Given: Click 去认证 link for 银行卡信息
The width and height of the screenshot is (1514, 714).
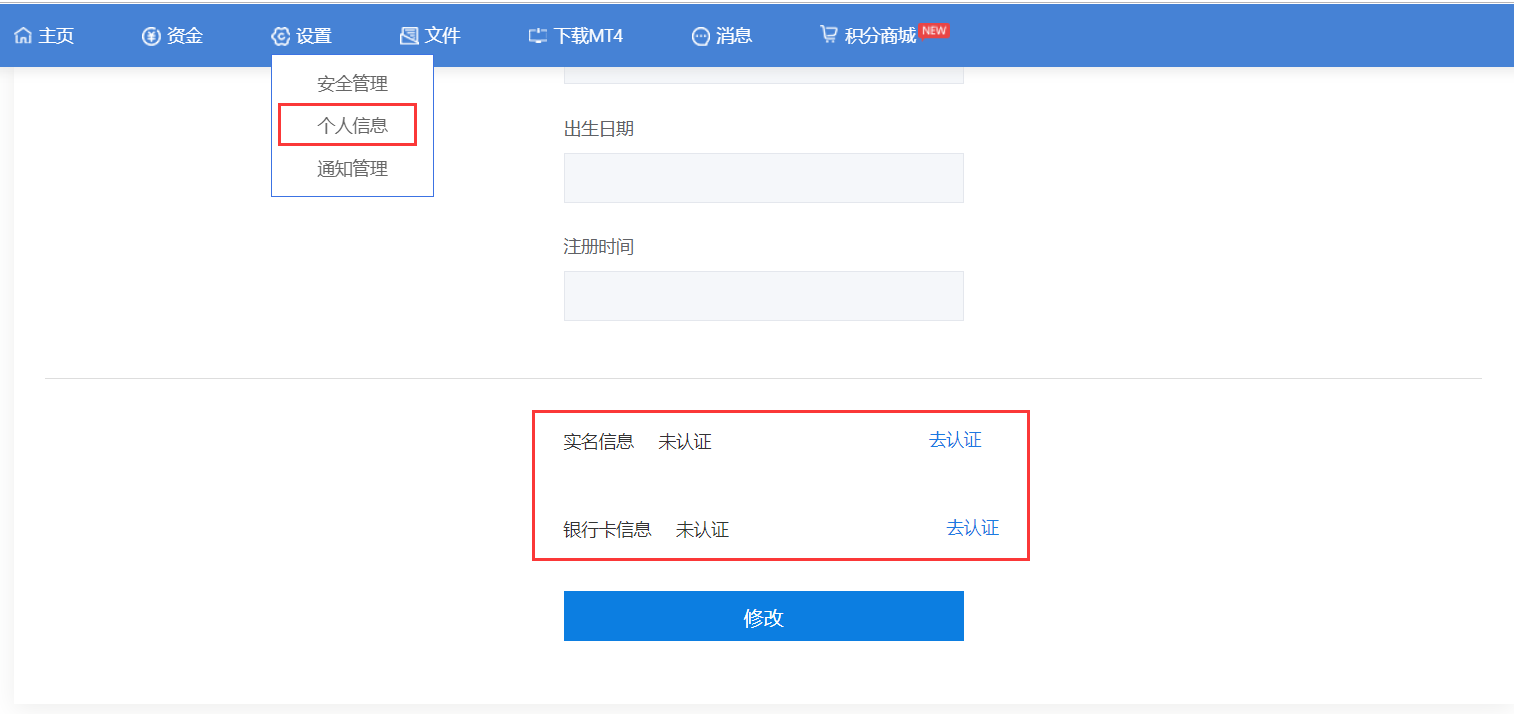Looking at the screenshot, I should pos(972,528).
